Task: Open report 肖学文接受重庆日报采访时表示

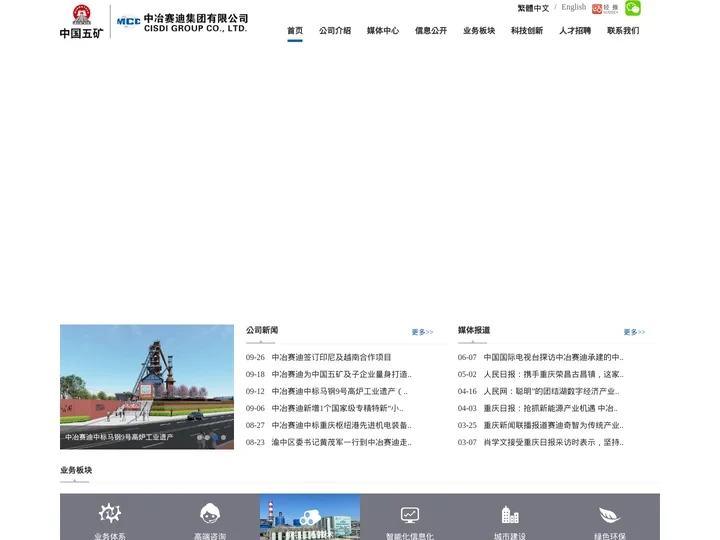Action: (x=553, y=442)
